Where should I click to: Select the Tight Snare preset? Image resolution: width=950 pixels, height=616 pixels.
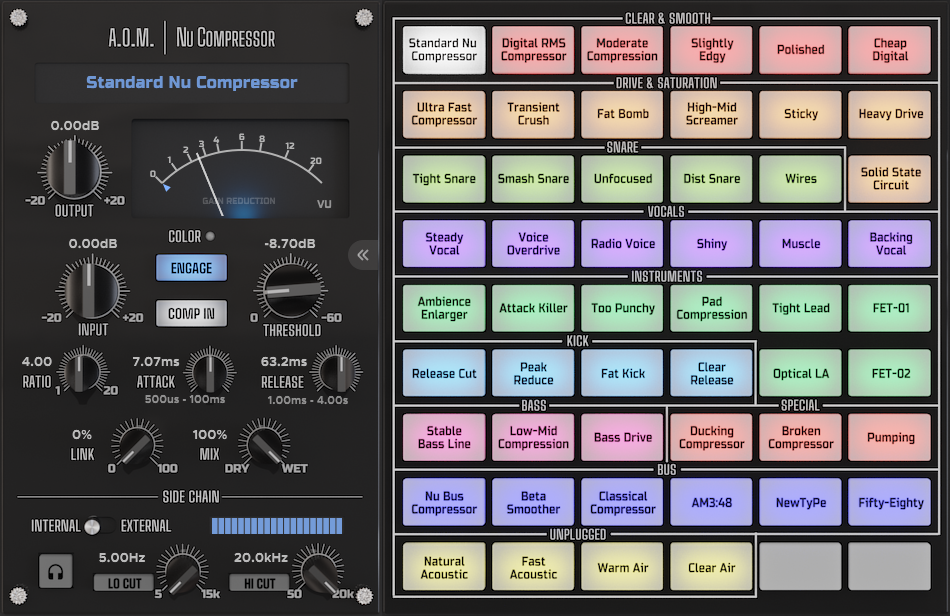tap(444, 179)
